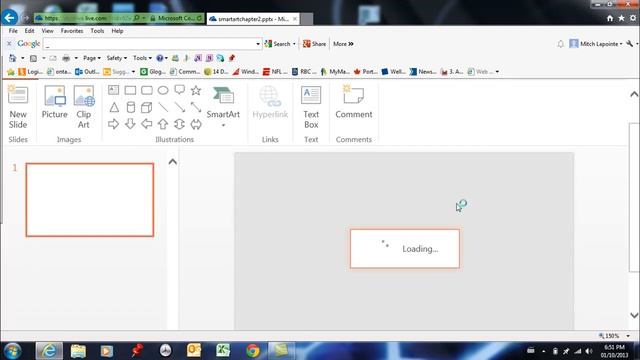Open the Windows Start button

[x=12, y=351]
